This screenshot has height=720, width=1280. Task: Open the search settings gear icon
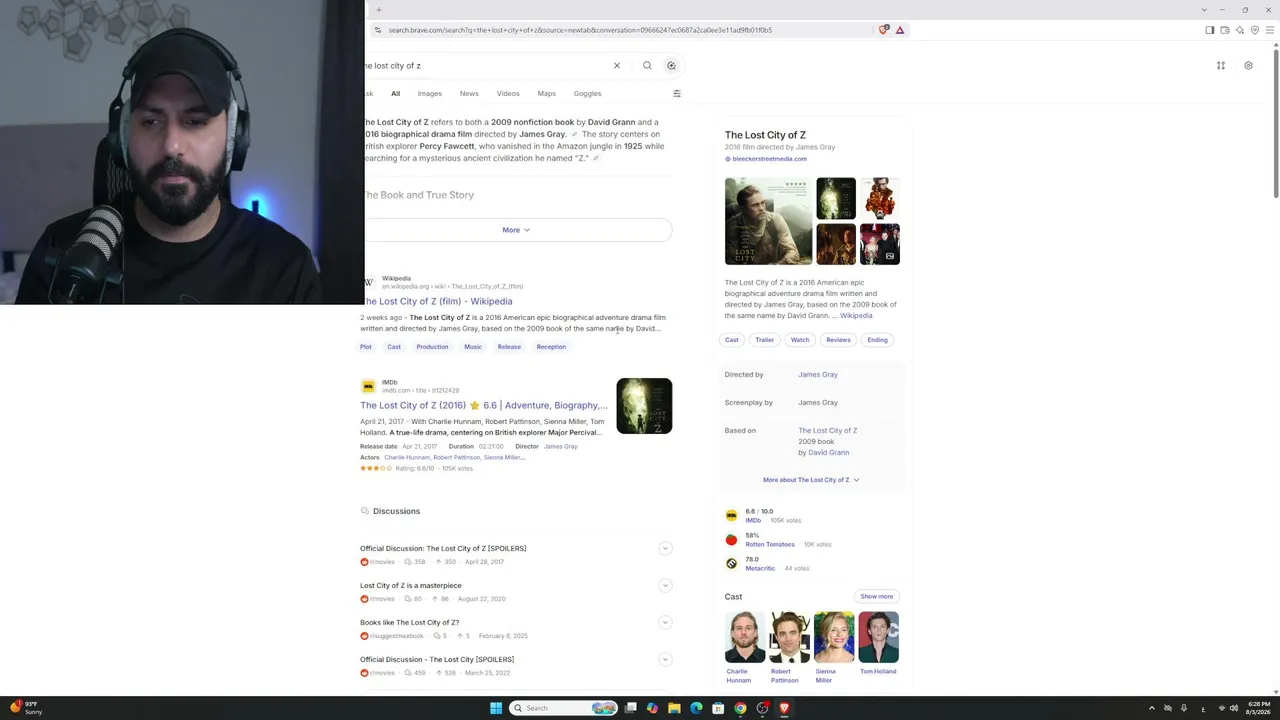tap(1248, 66)
